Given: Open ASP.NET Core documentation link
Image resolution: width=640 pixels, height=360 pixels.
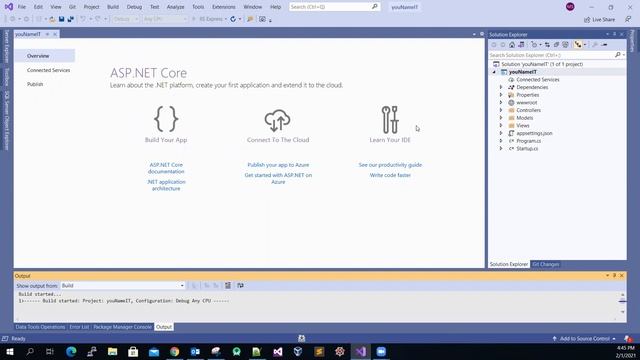Looking at the screenshot, I should tap(166, 168).
